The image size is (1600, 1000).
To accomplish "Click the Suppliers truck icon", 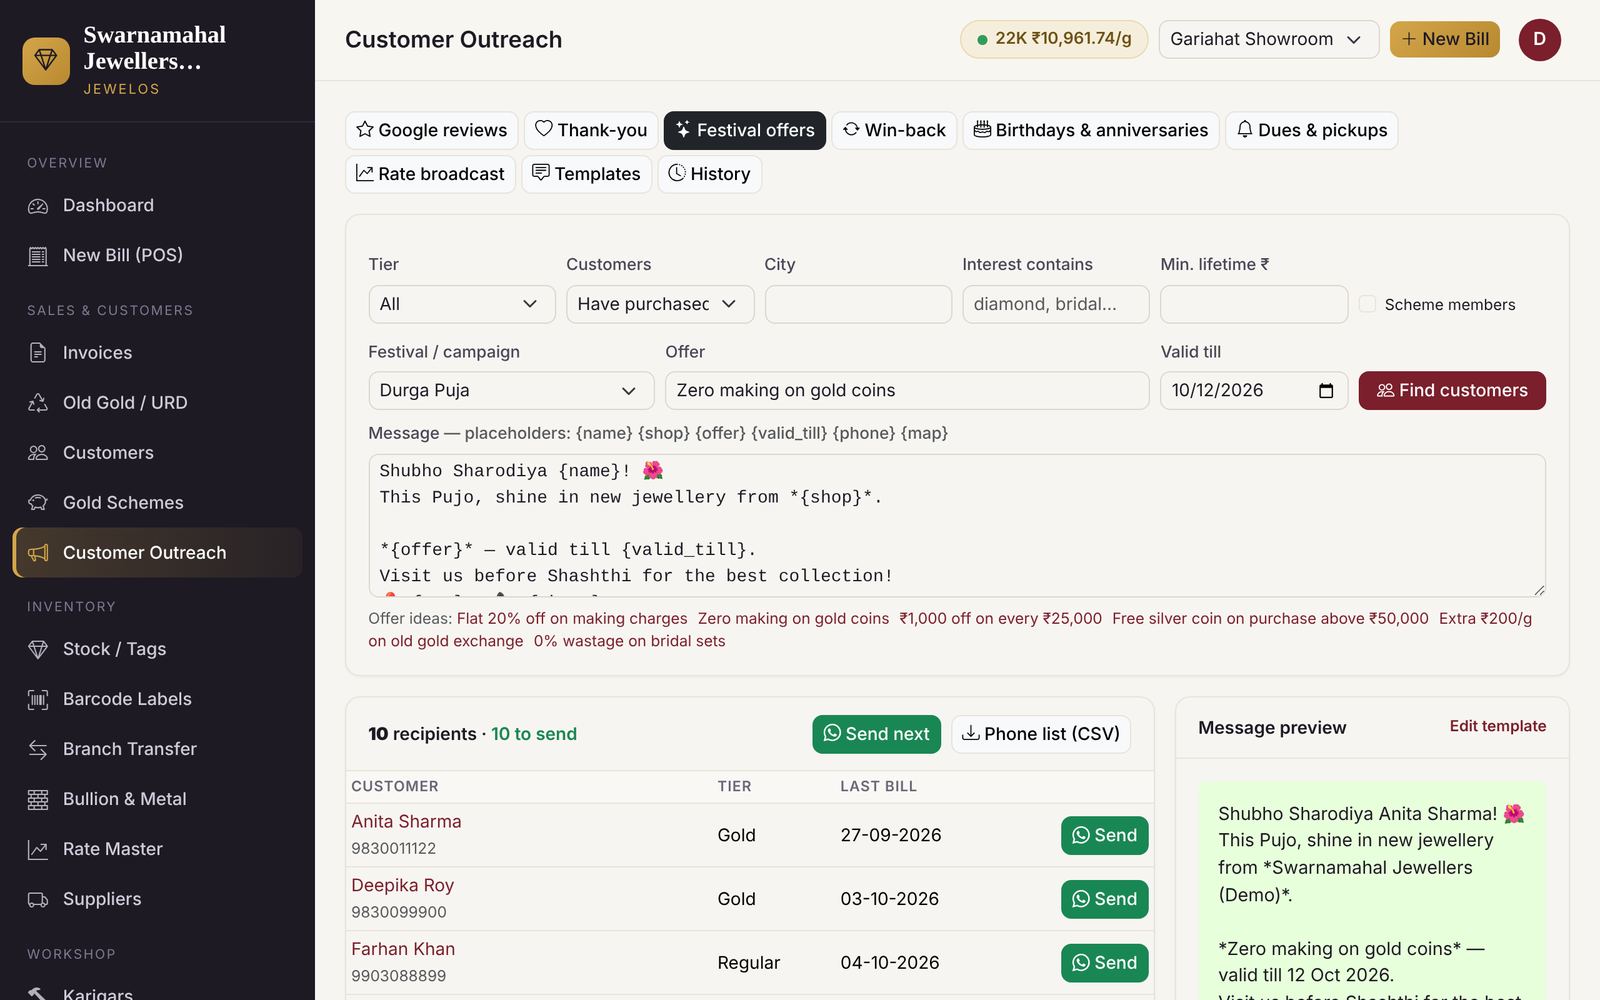I will pos(38,900).
